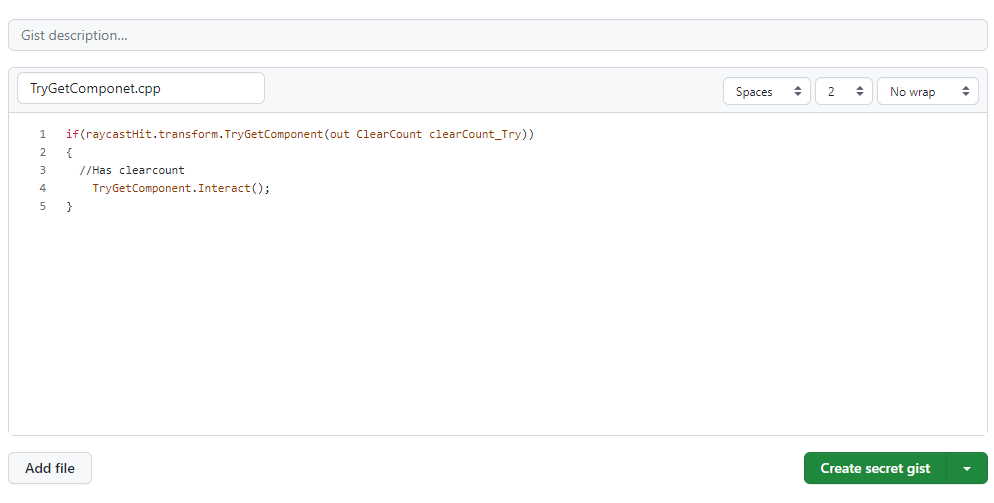
Task: Click the ClearCount type name
Action: pos(389,134)
